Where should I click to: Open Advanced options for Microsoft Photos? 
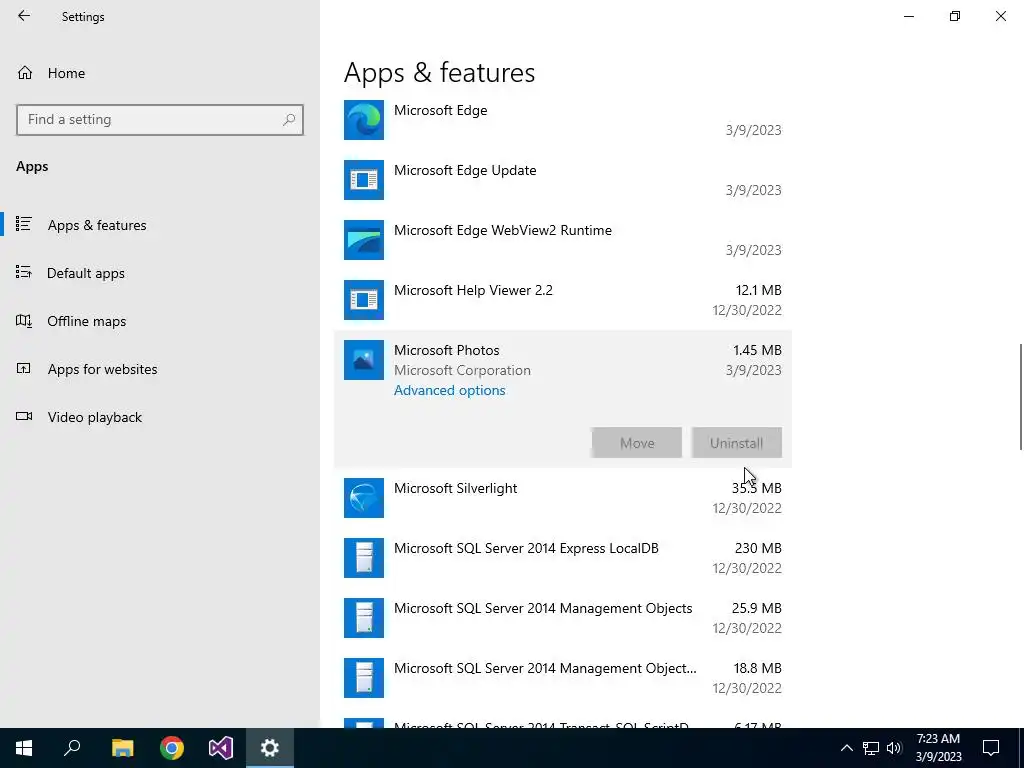coord(449,391)
